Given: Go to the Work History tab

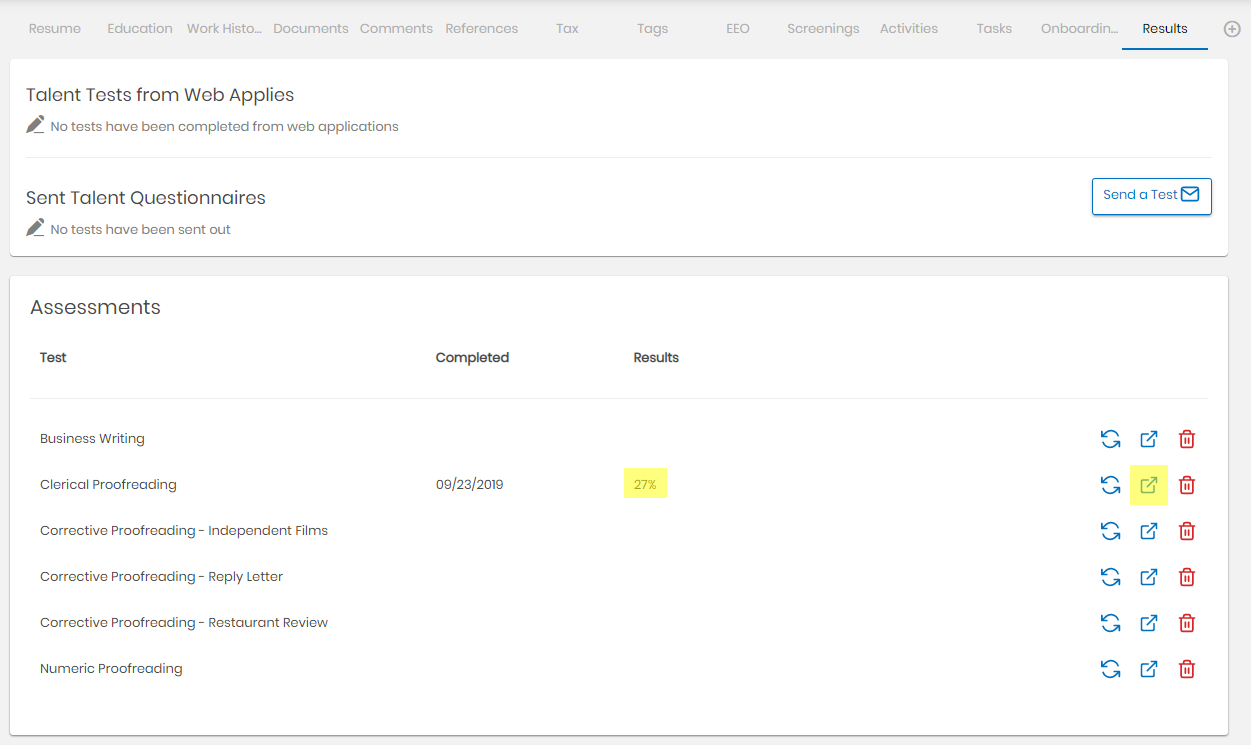Looking at the screenshot, I should pyautogui.click(x=224, y=29).
